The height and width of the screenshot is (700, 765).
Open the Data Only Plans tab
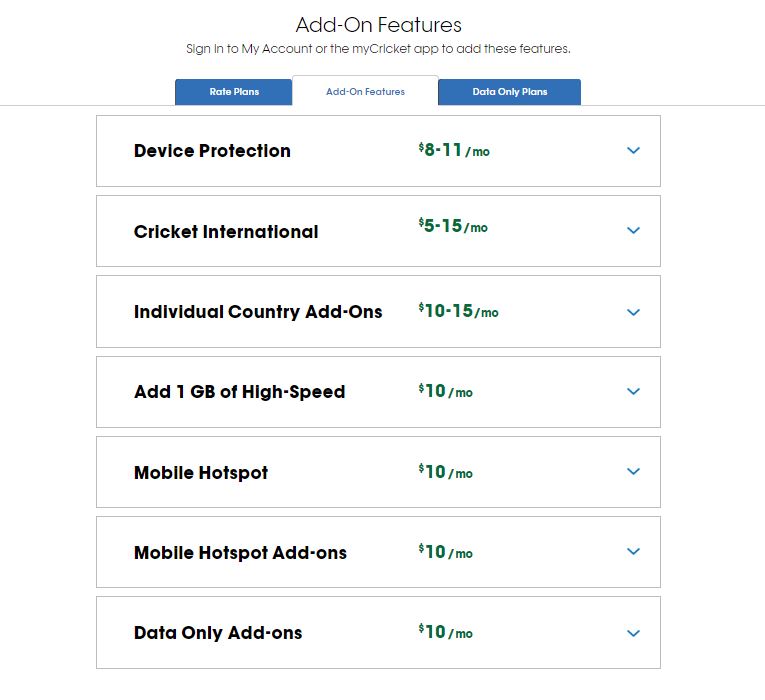510,92
